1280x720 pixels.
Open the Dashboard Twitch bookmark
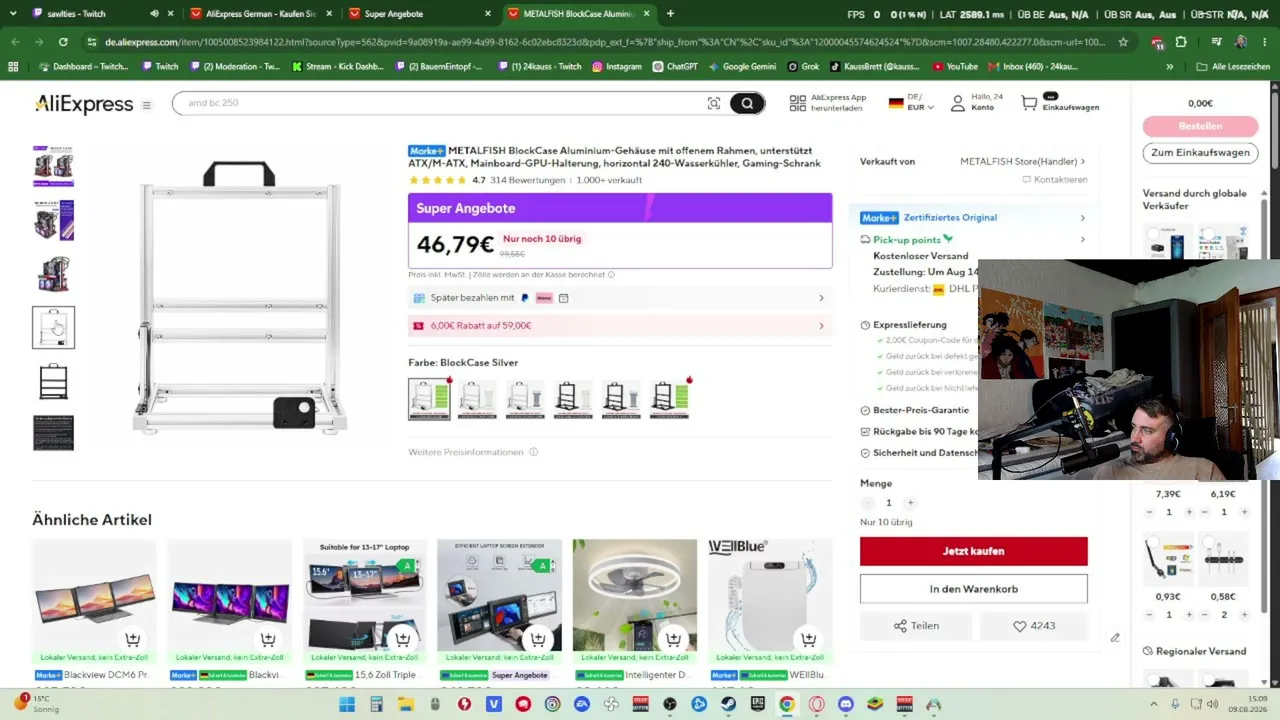pos(83,66)
